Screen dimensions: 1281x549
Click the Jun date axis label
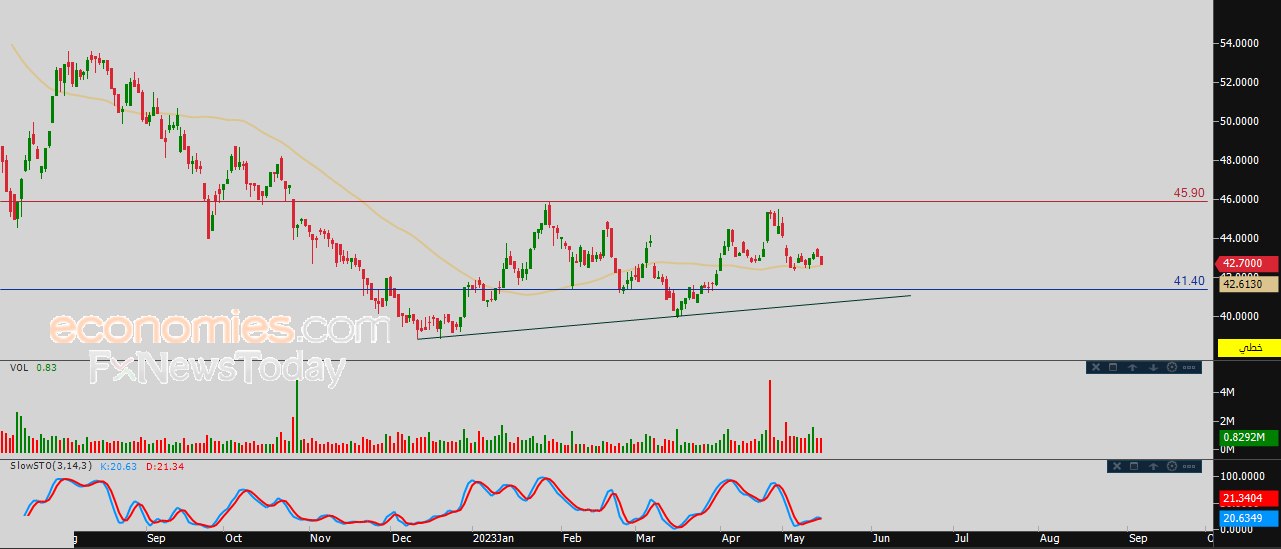881,538
